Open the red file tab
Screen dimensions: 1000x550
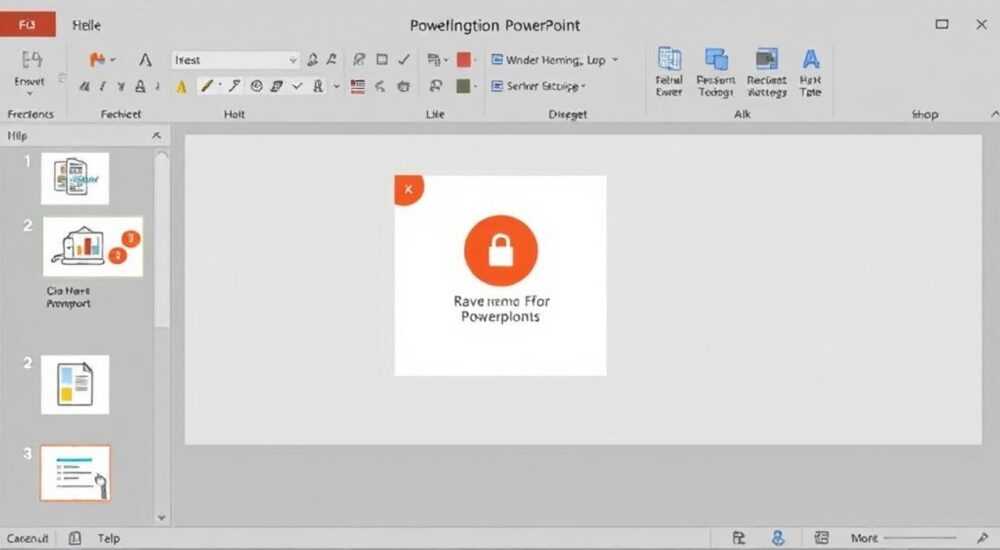click(27, 25)
